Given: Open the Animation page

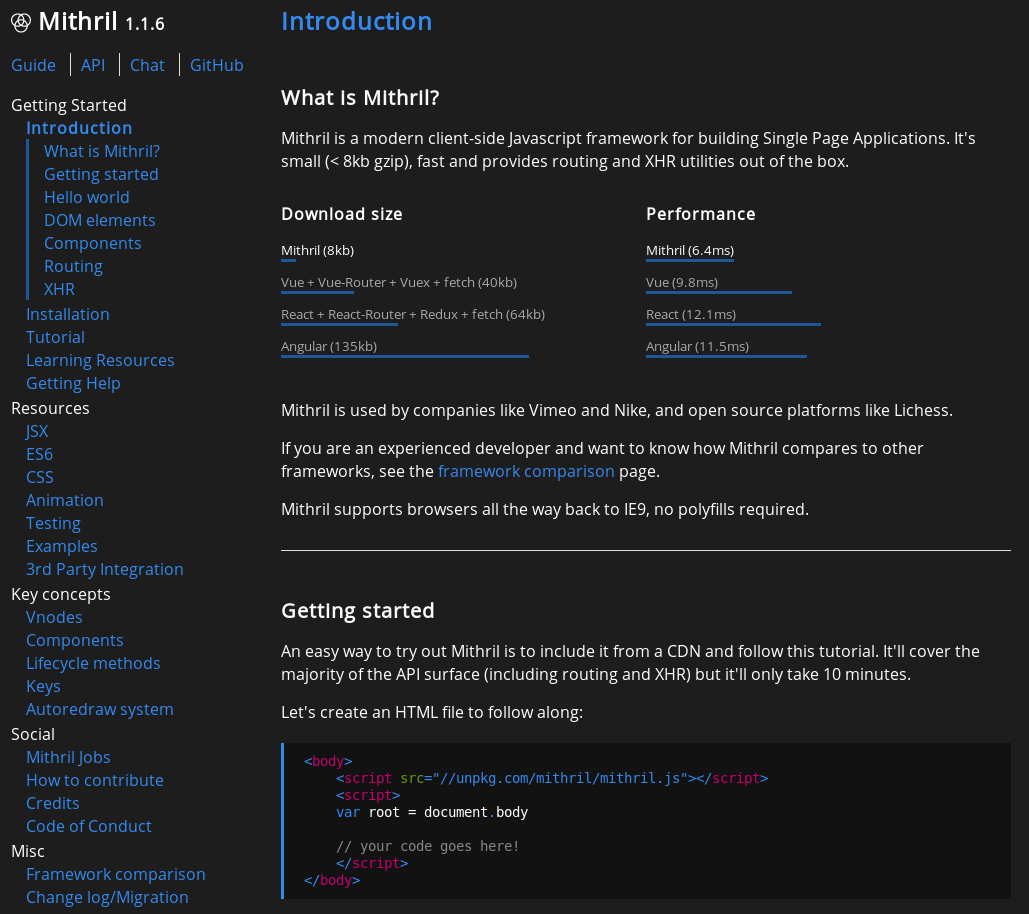Looking at the screenshot, I should (x=64, y=500).
